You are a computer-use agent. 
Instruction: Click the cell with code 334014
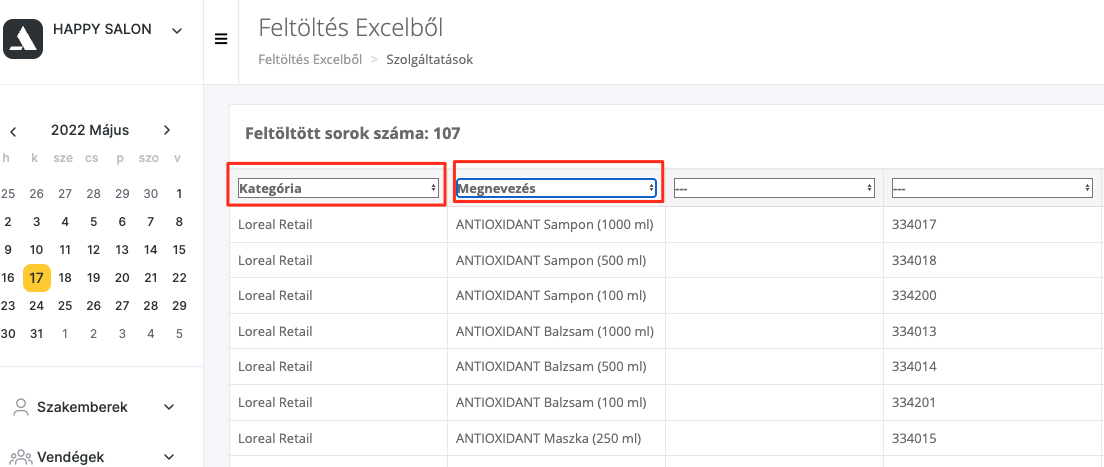click(x=992, y=367)
